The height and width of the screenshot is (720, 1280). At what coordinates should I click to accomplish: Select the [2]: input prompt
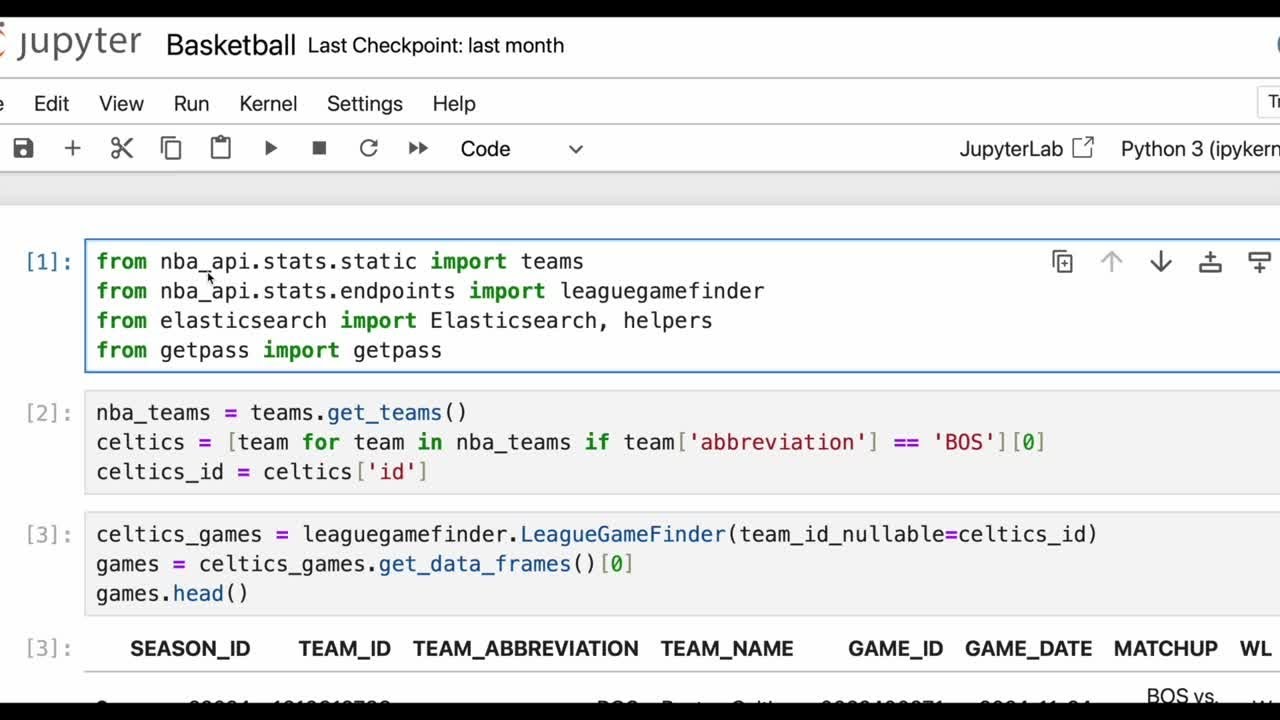48,413
